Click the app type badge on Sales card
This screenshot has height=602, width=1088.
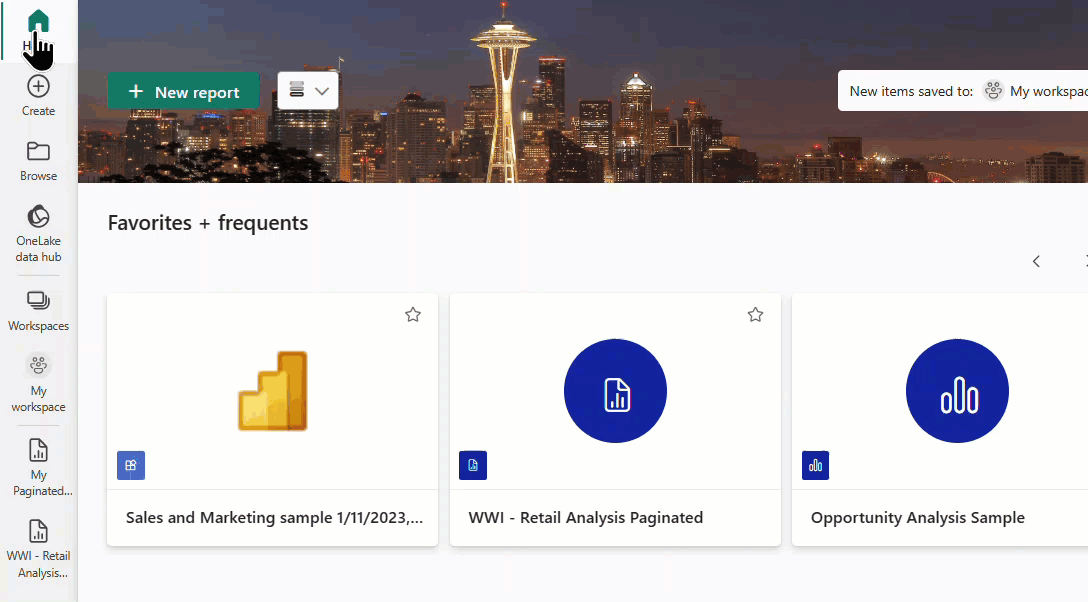131,465
